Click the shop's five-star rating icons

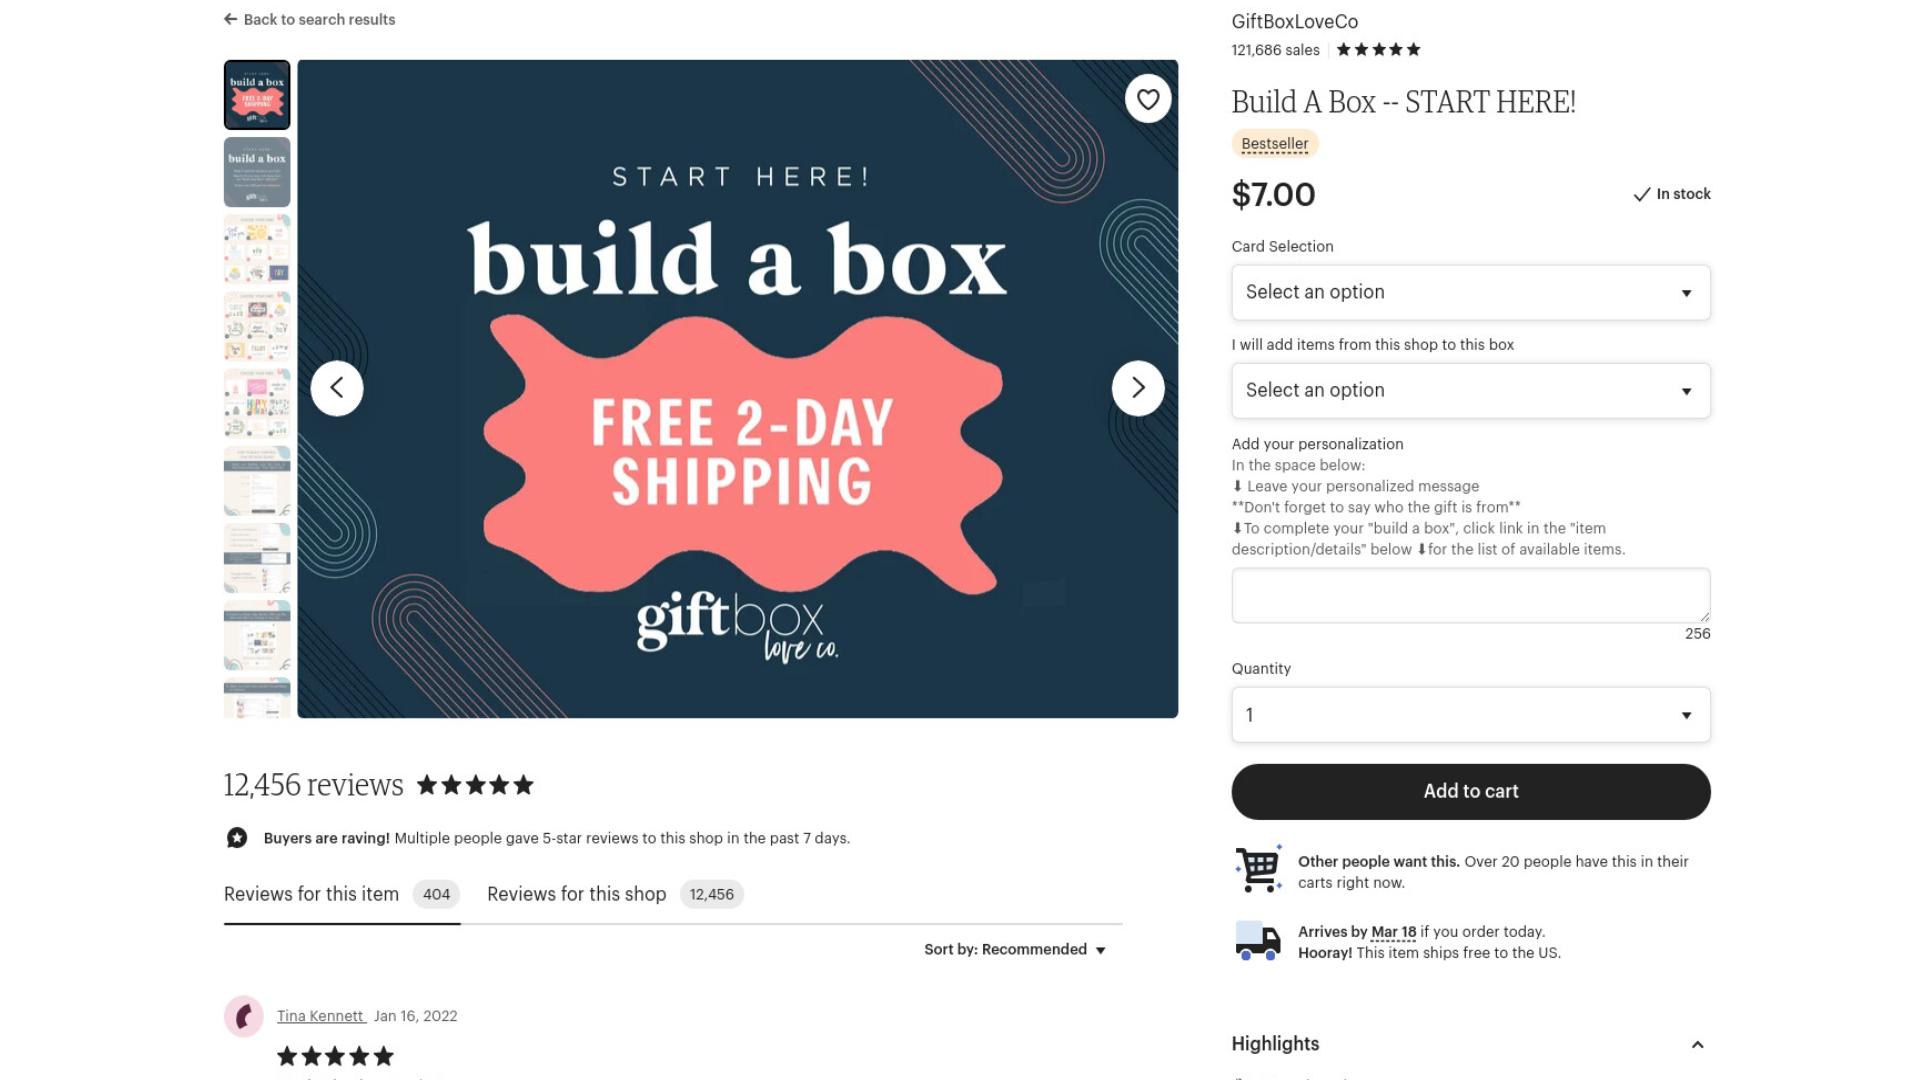click(x=1378, y=49)
